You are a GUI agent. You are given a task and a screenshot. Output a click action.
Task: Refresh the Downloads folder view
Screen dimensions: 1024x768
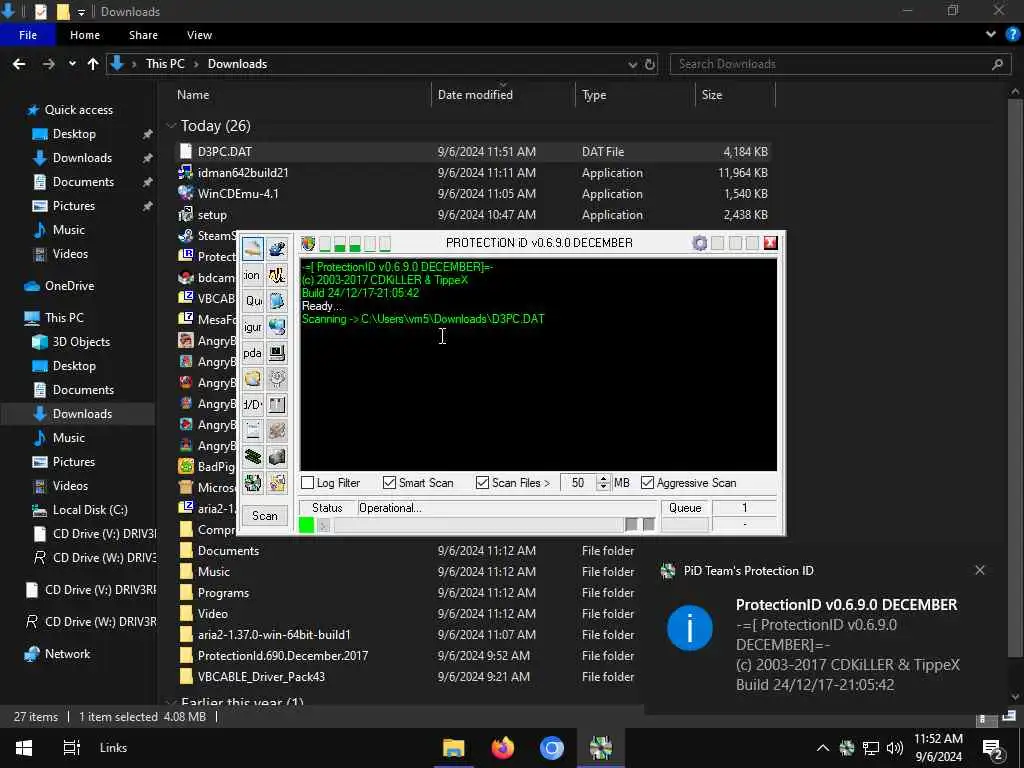(x=650, y=64)
